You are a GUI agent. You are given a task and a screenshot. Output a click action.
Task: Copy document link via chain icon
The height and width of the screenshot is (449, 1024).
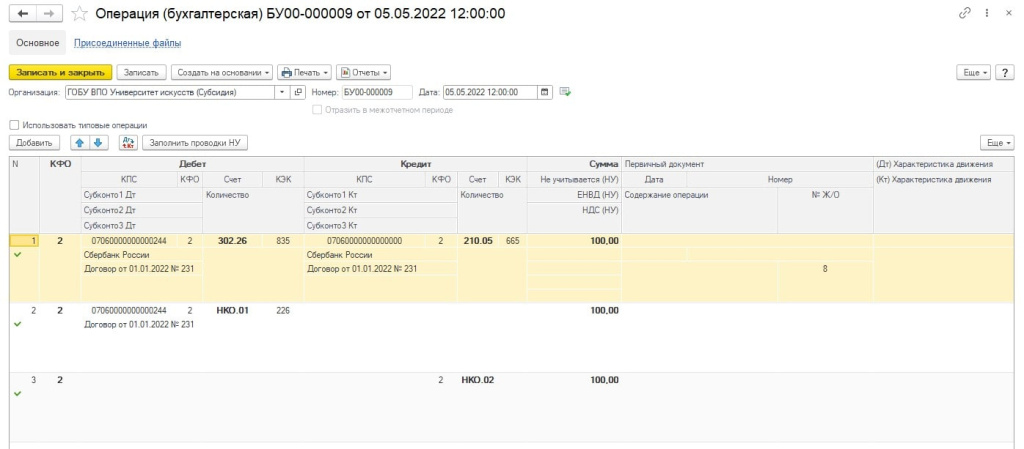965,13
